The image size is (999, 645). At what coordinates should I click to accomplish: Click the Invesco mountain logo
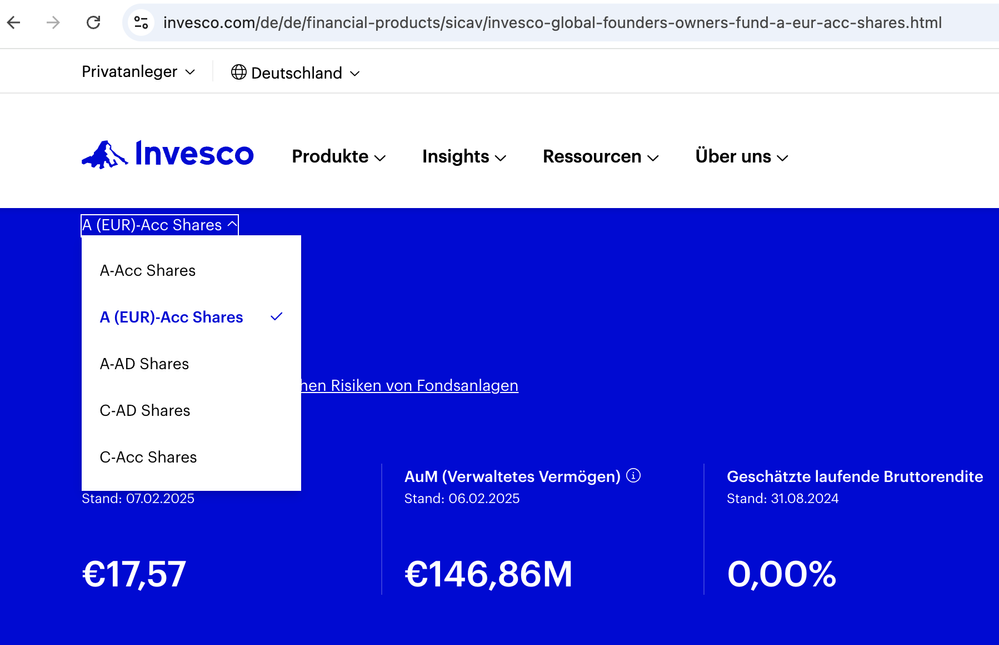click(168, 154)
